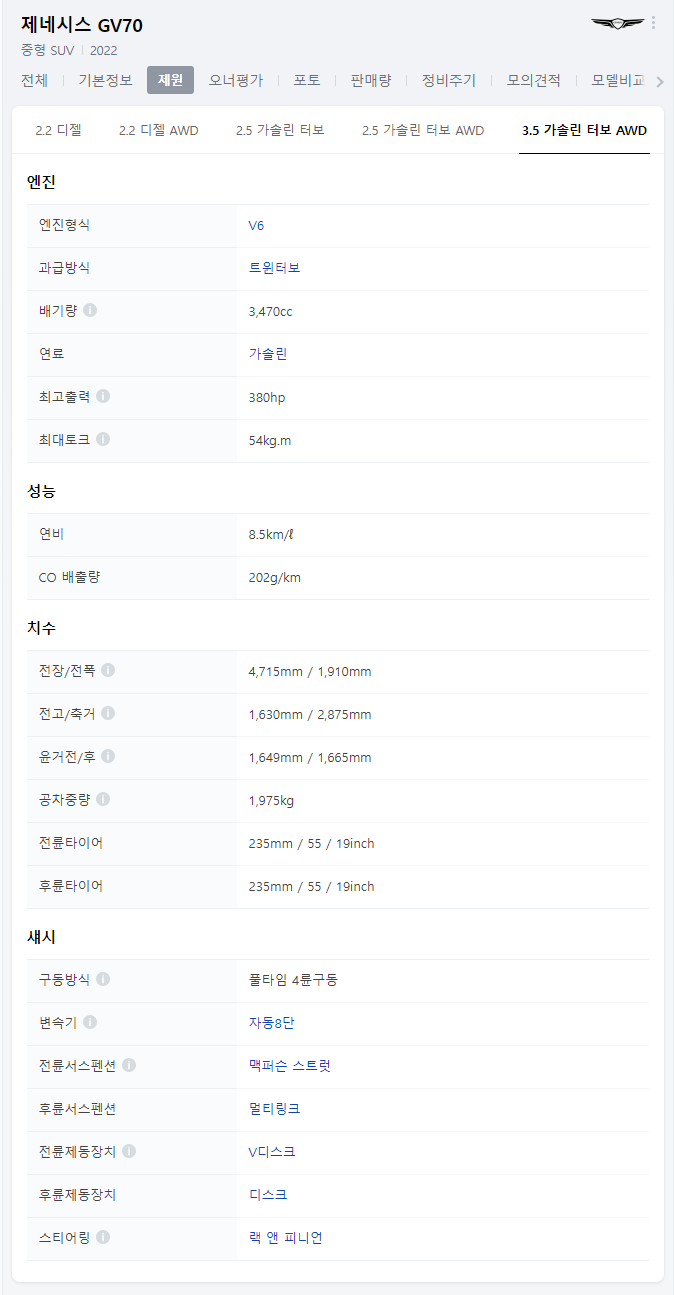Screen dimensions: 674x1295
Task: Click the 가솔린 fuel value
Action: click(x=268, y=354)
